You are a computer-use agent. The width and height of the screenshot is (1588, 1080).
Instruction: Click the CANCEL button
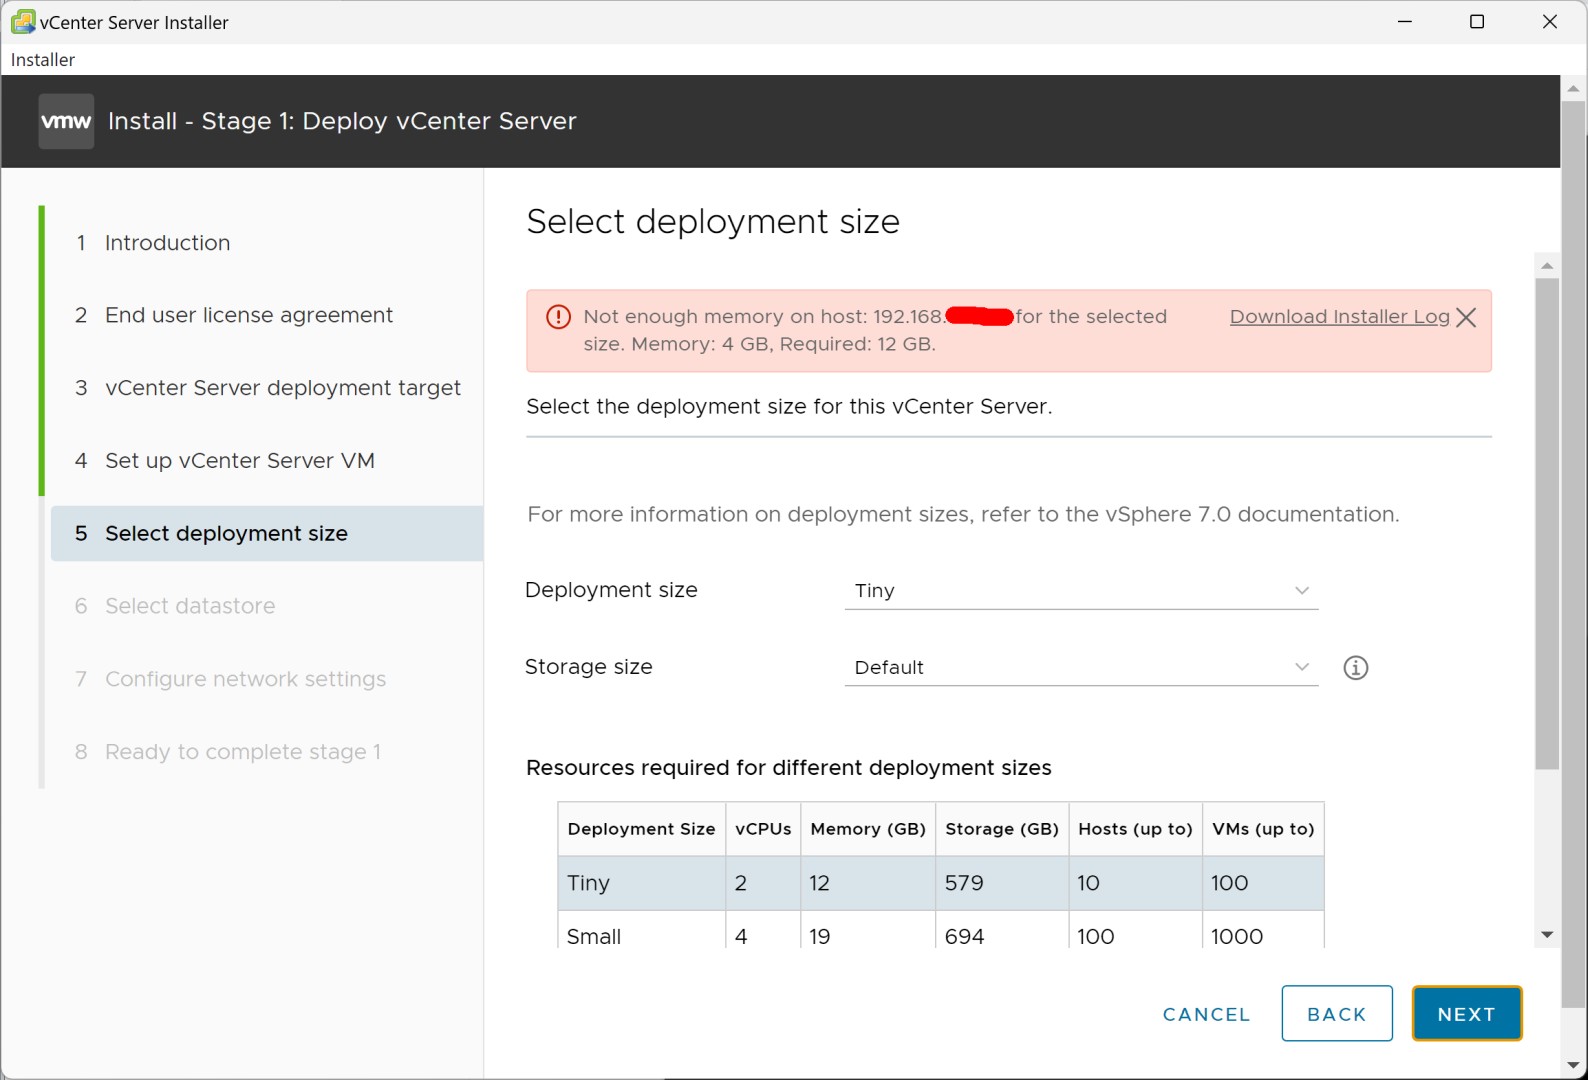(1207, 1014)
